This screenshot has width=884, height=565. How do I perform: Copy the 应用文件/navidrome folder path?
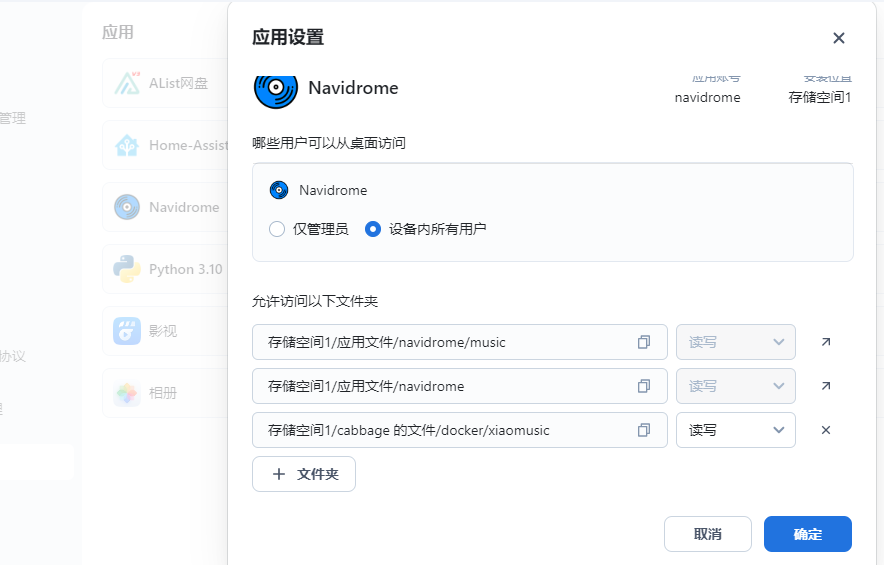pos(644,386)
